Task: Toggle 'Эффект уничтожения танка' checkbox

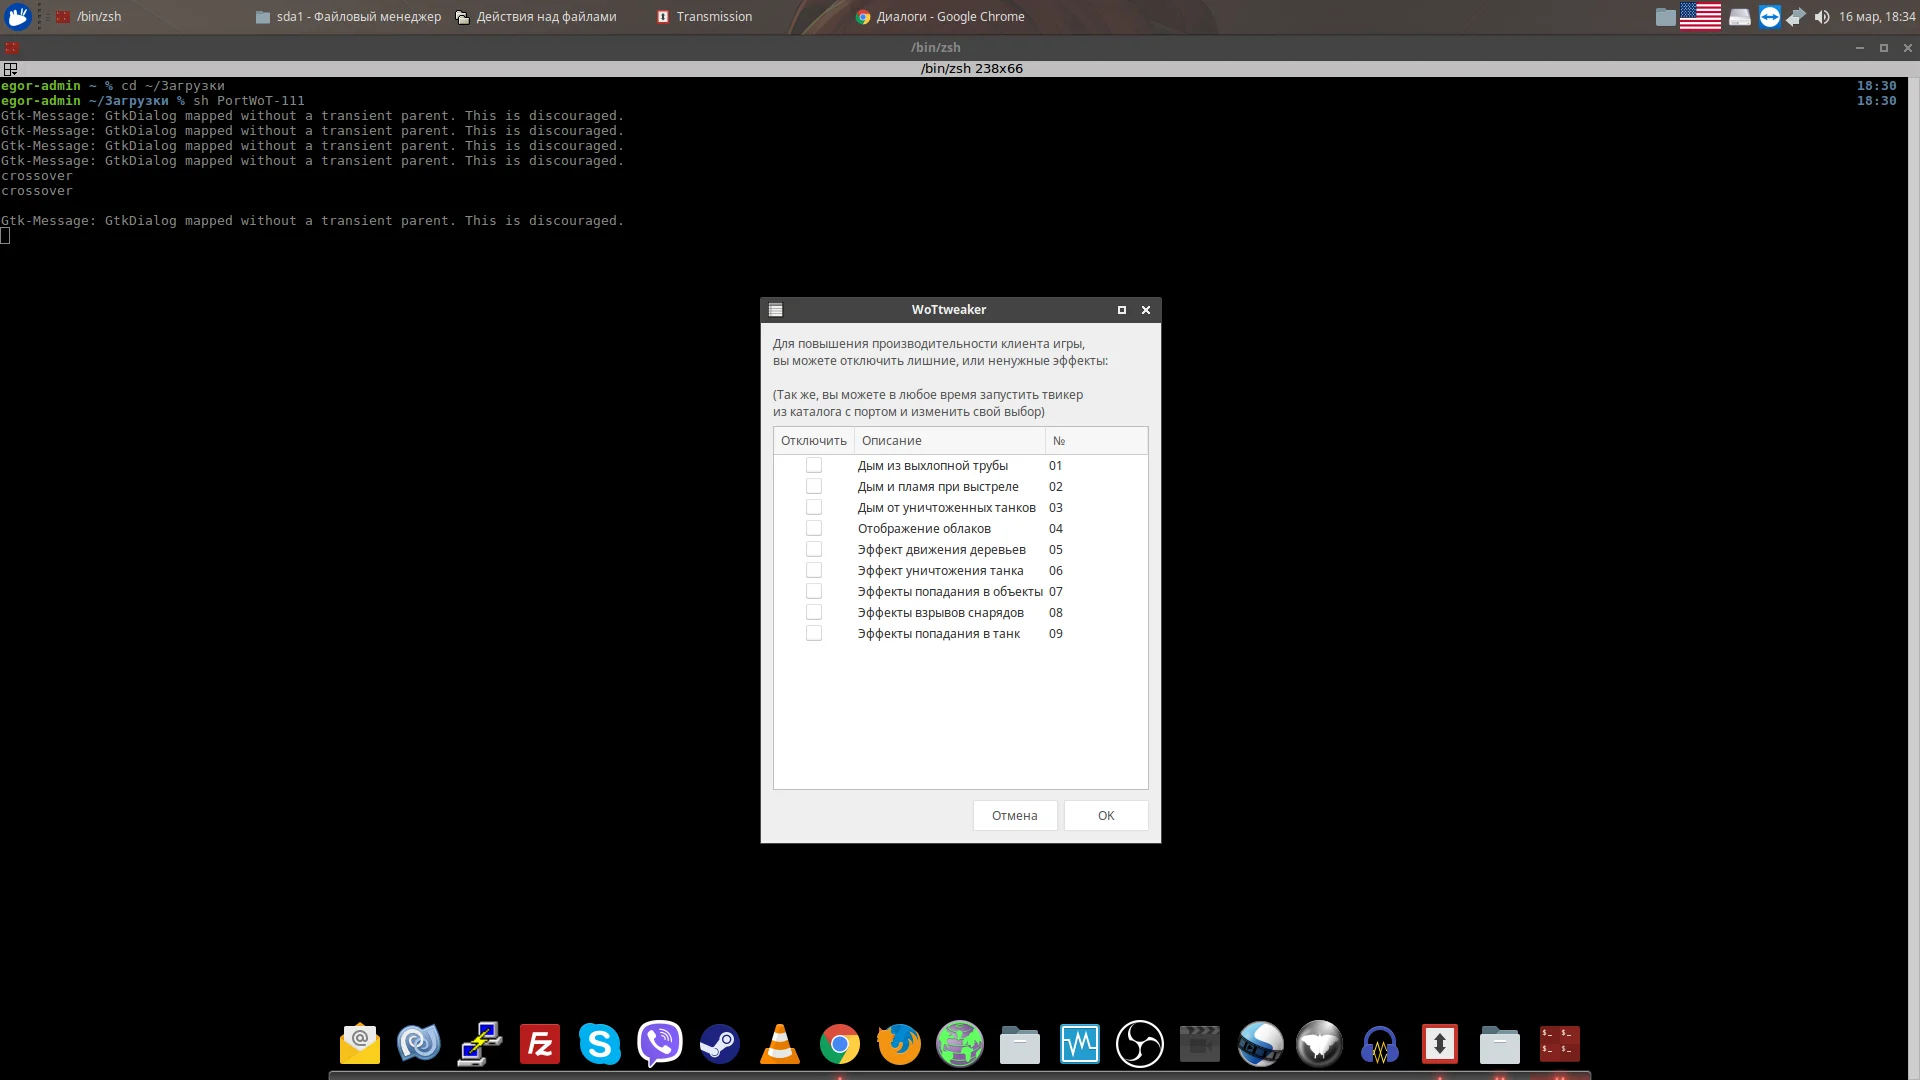Action: click(x=814, y=571)
